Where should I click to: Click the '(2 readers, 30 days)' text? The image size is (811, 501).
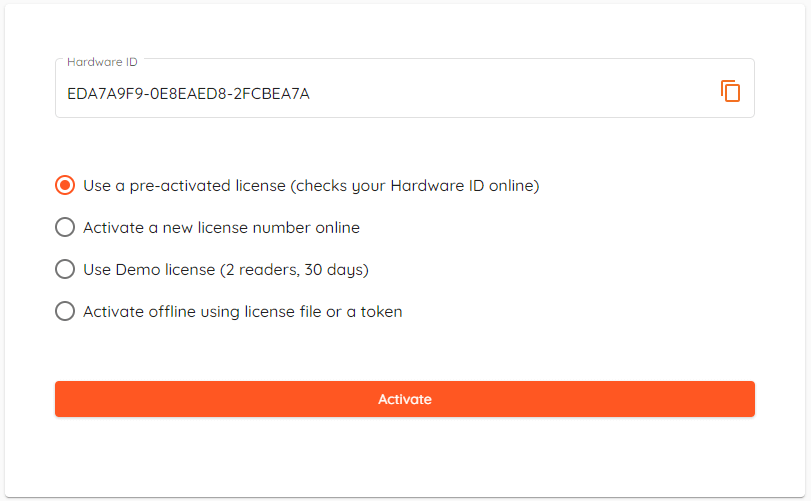click(294, 270)
